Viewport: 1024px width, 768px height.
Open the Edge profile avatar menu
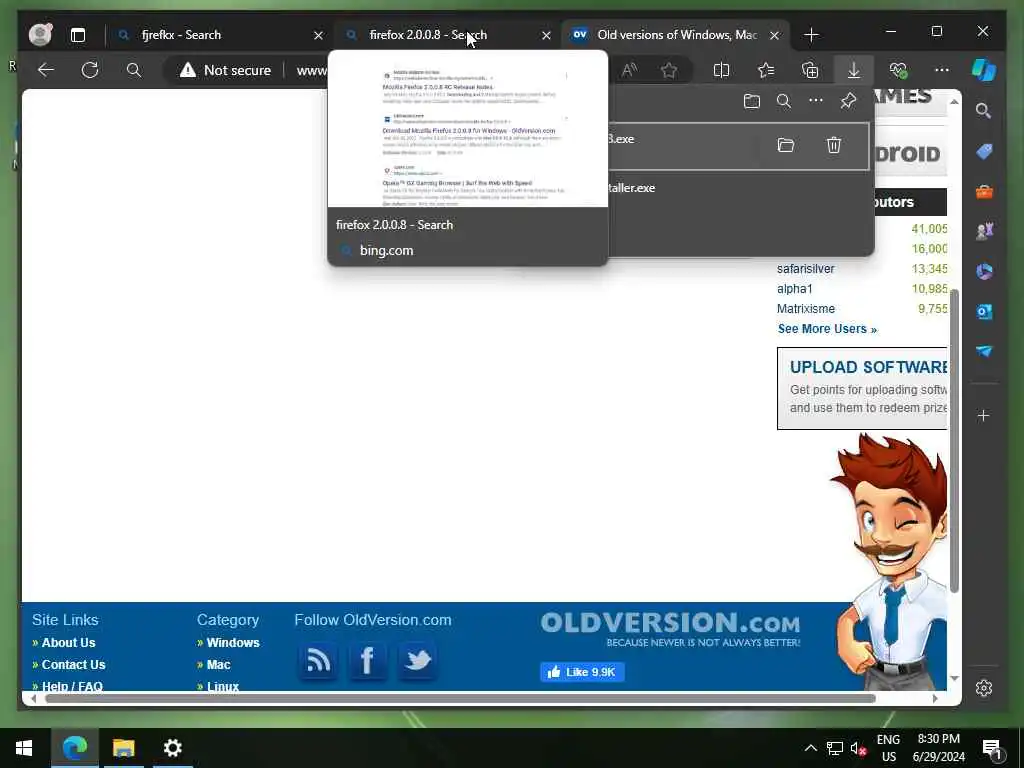click(x=40, y=35)
